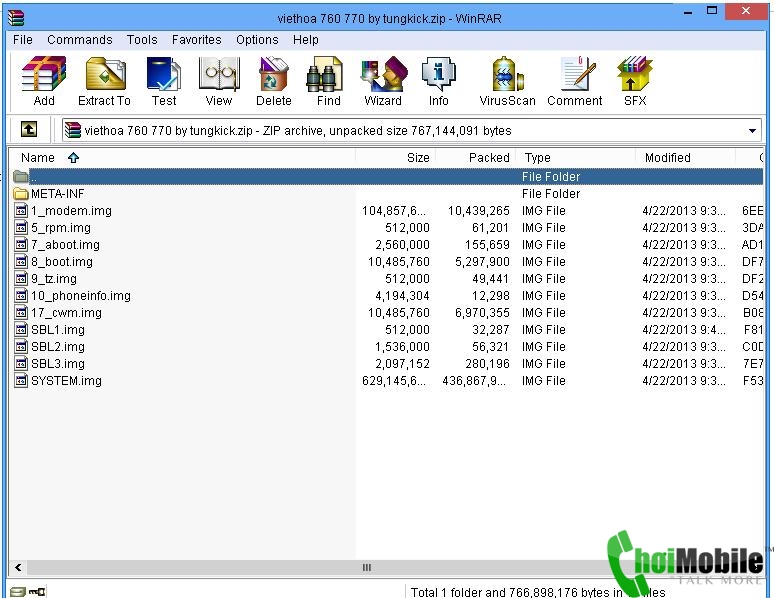Click the drive icon in status bar
Screen dimensions: 774x598
tap(17, 591)
